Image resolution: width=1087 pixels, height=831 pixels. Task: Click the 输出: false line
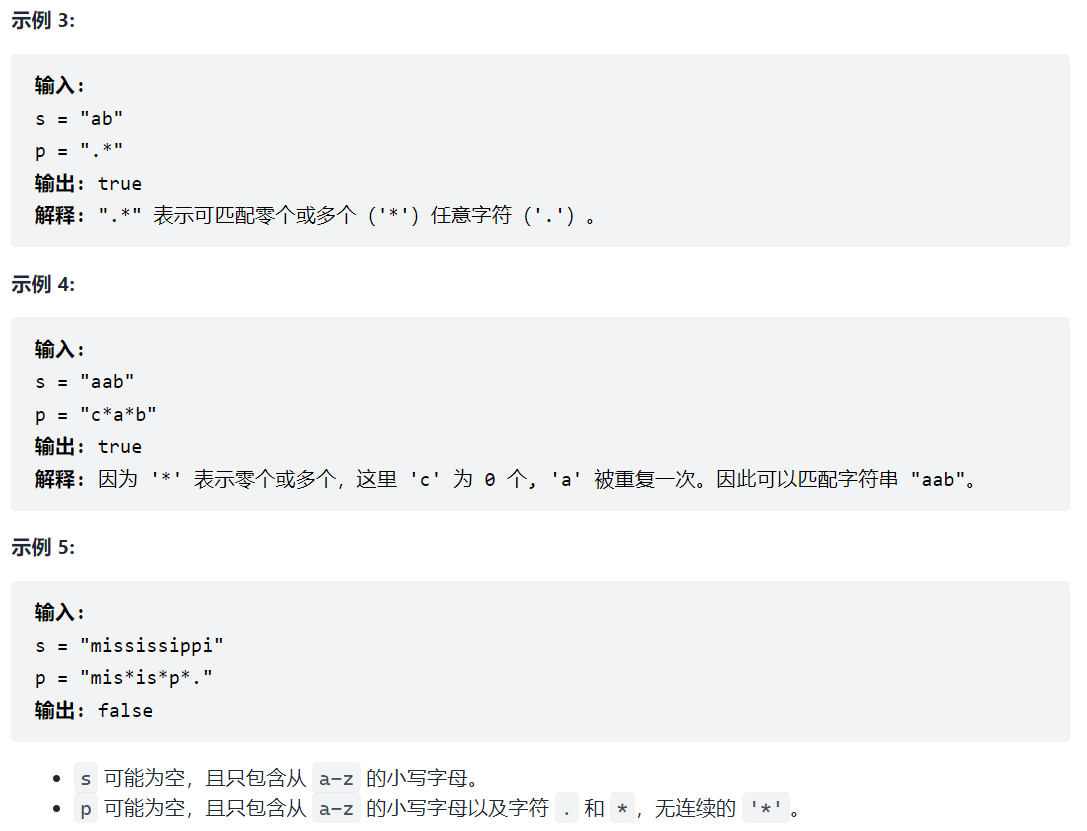point(94,710)
